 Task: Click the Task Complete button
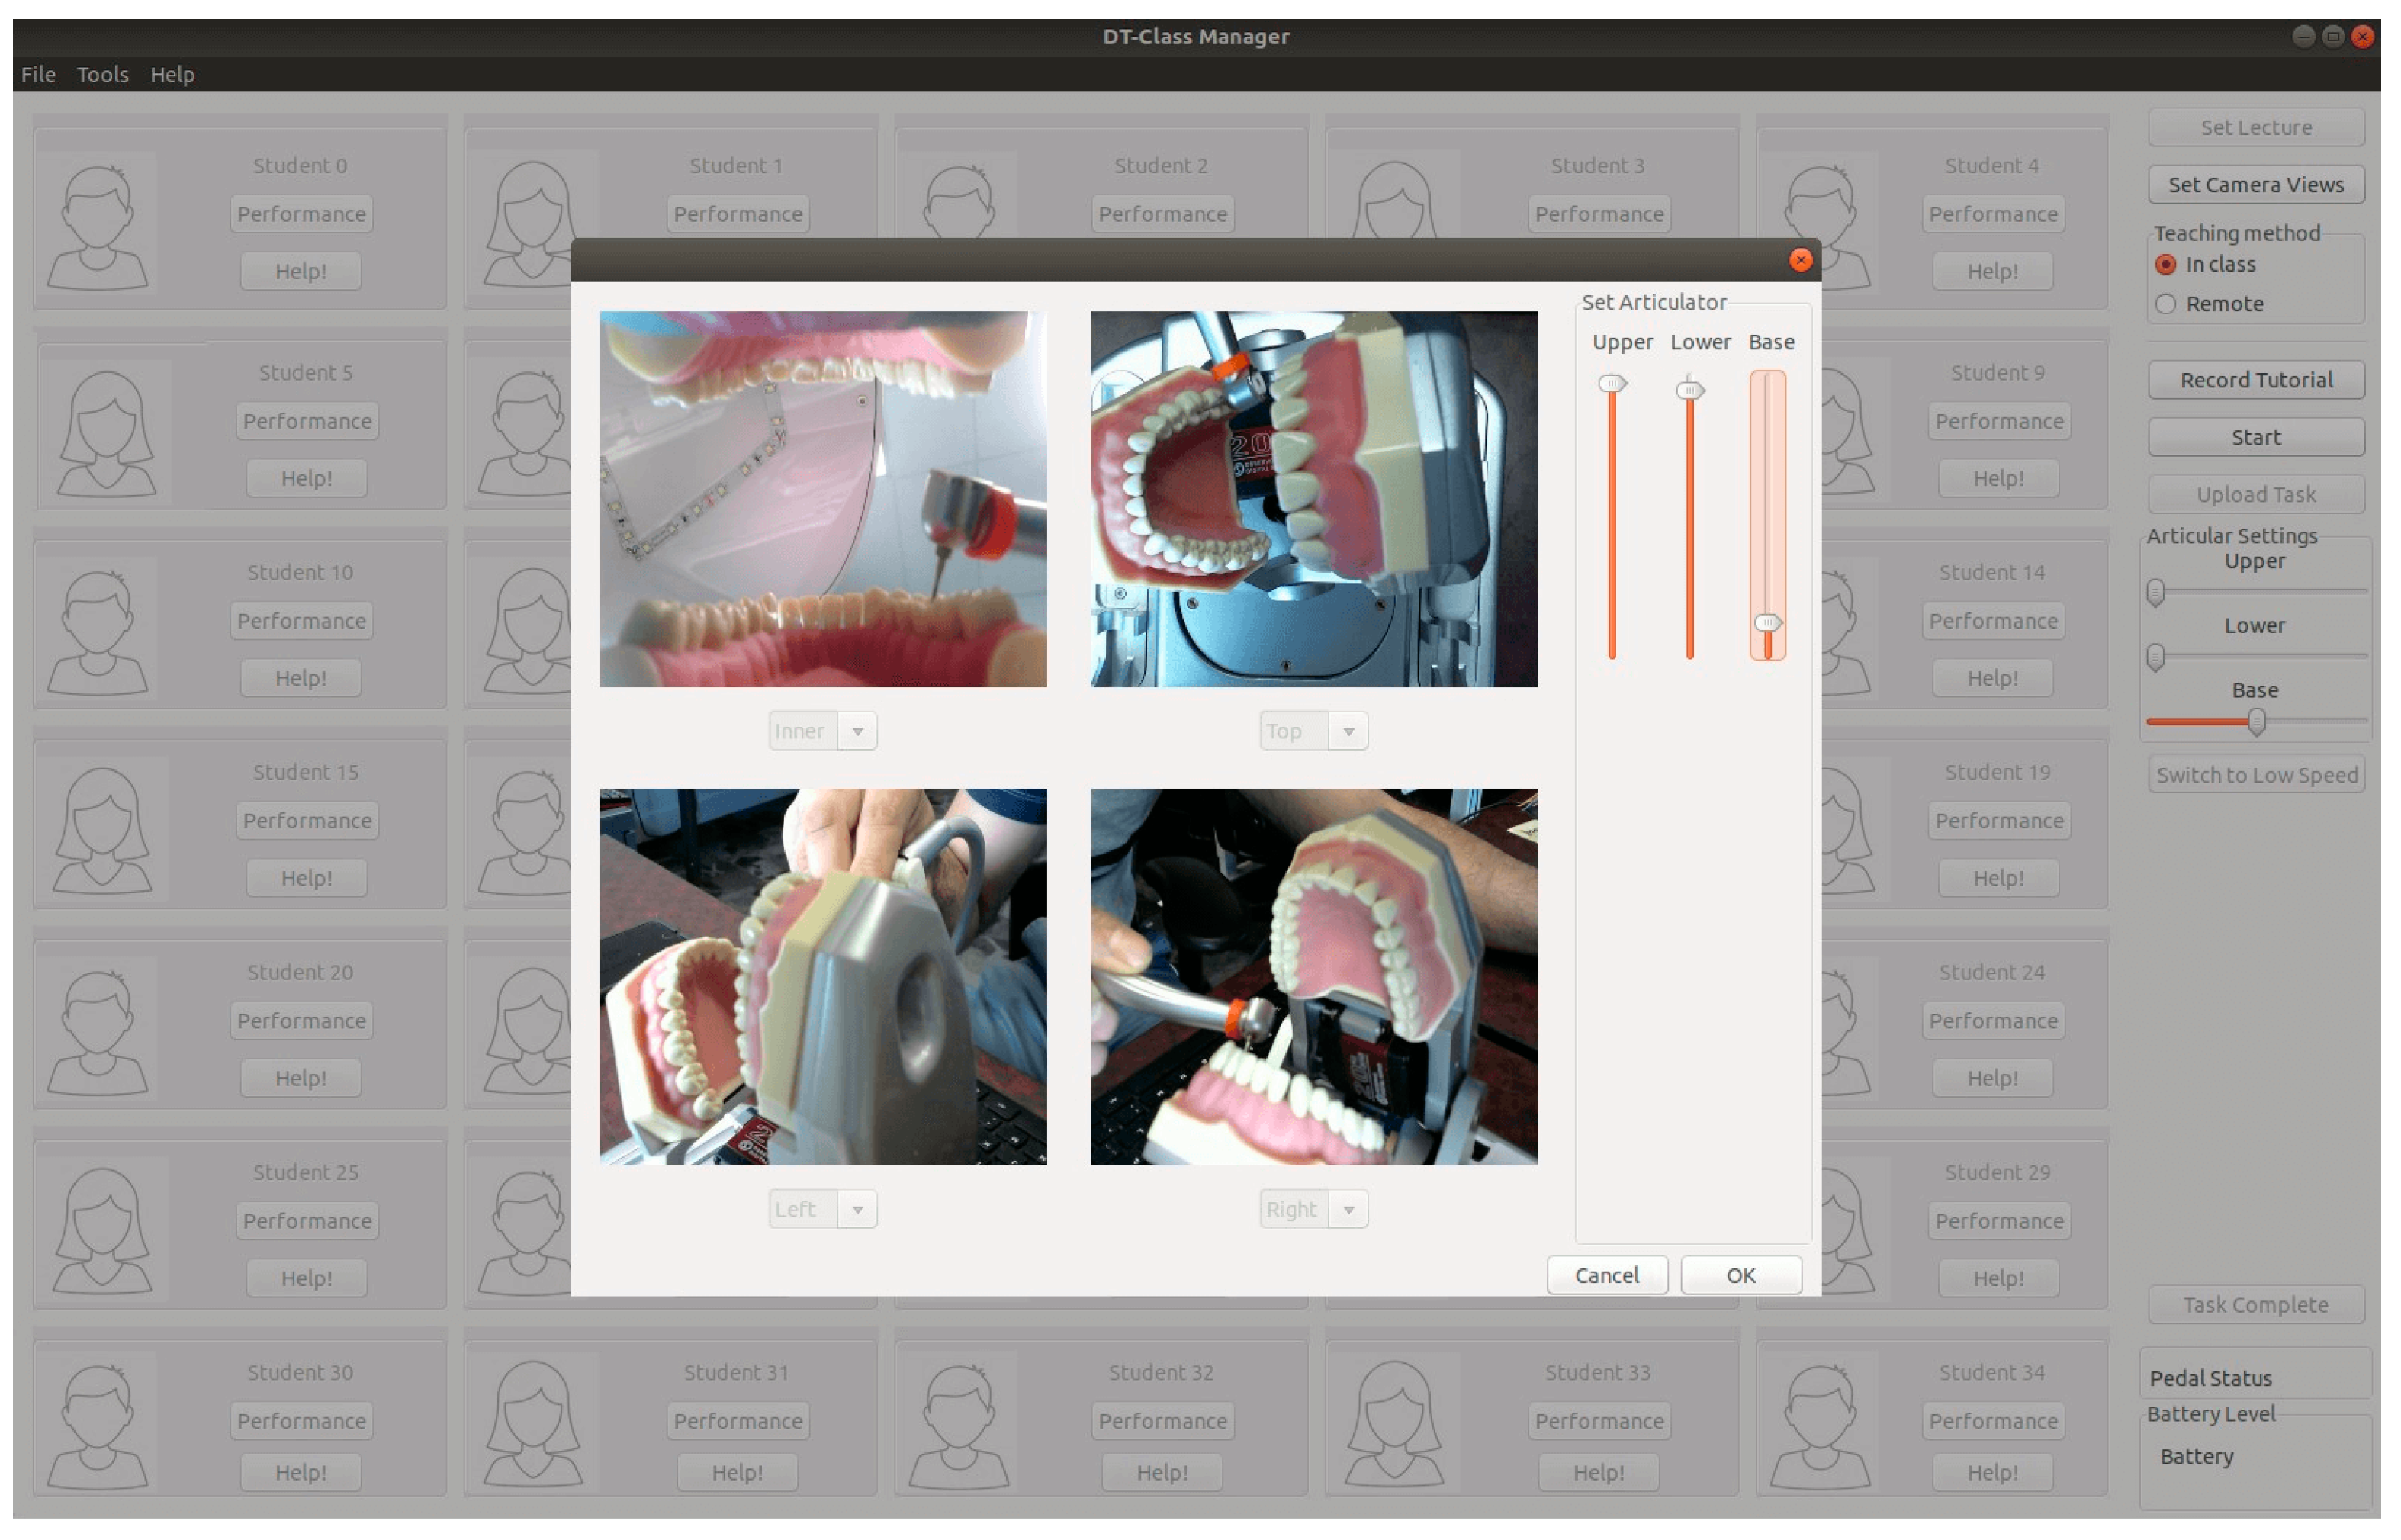click(x=2256, y=1305)
